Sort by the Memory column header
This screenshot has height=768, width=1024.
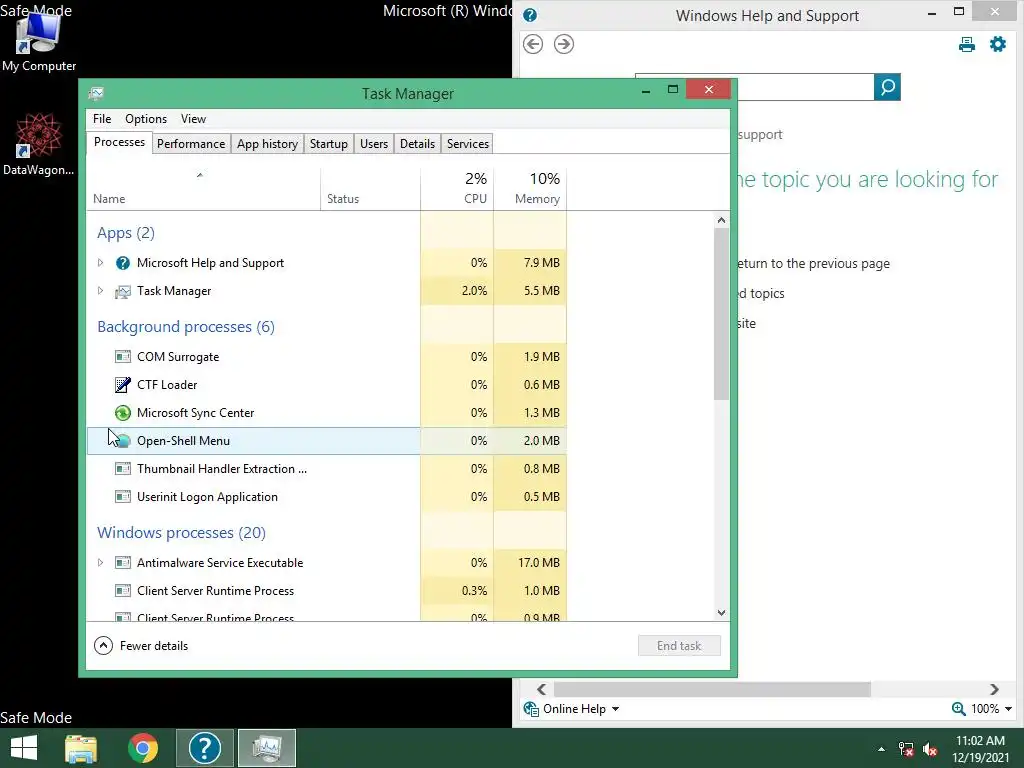(530, 189)
